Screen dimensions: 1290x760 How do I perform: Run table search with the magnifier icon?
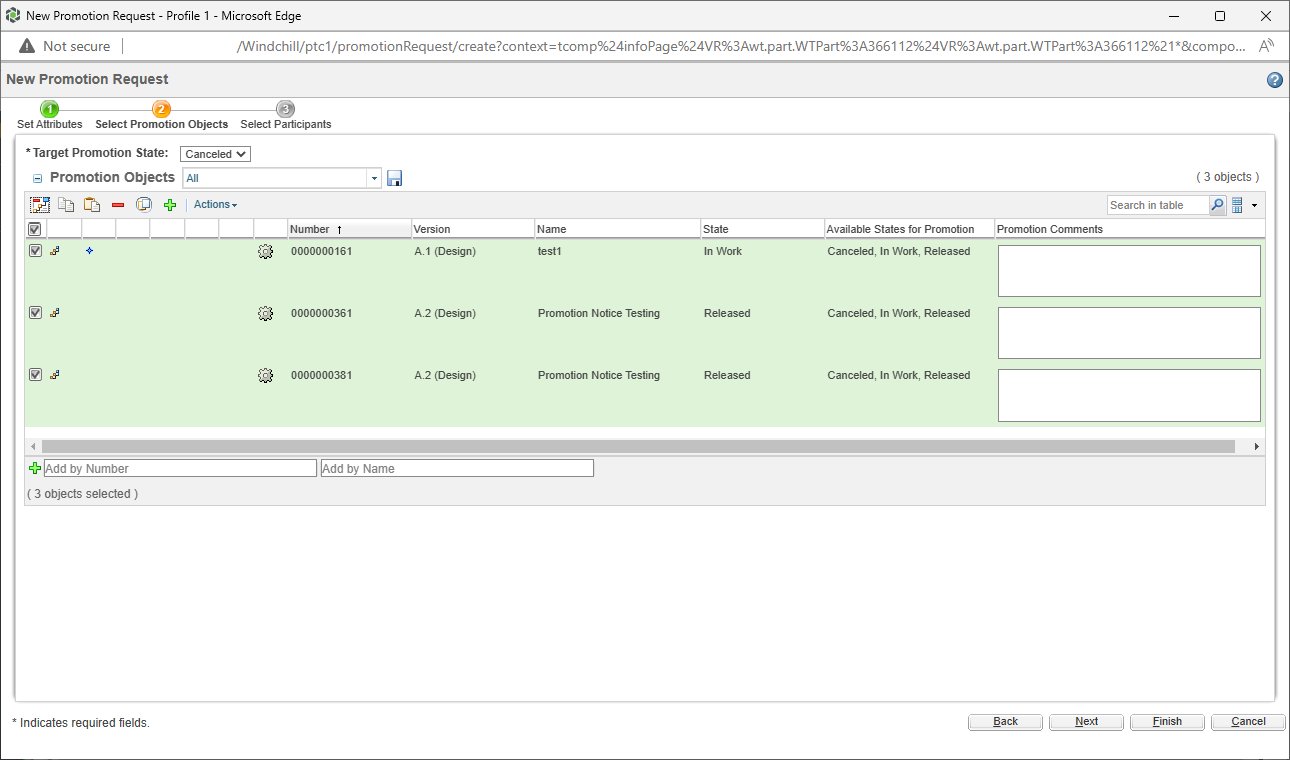point(1218,205)
